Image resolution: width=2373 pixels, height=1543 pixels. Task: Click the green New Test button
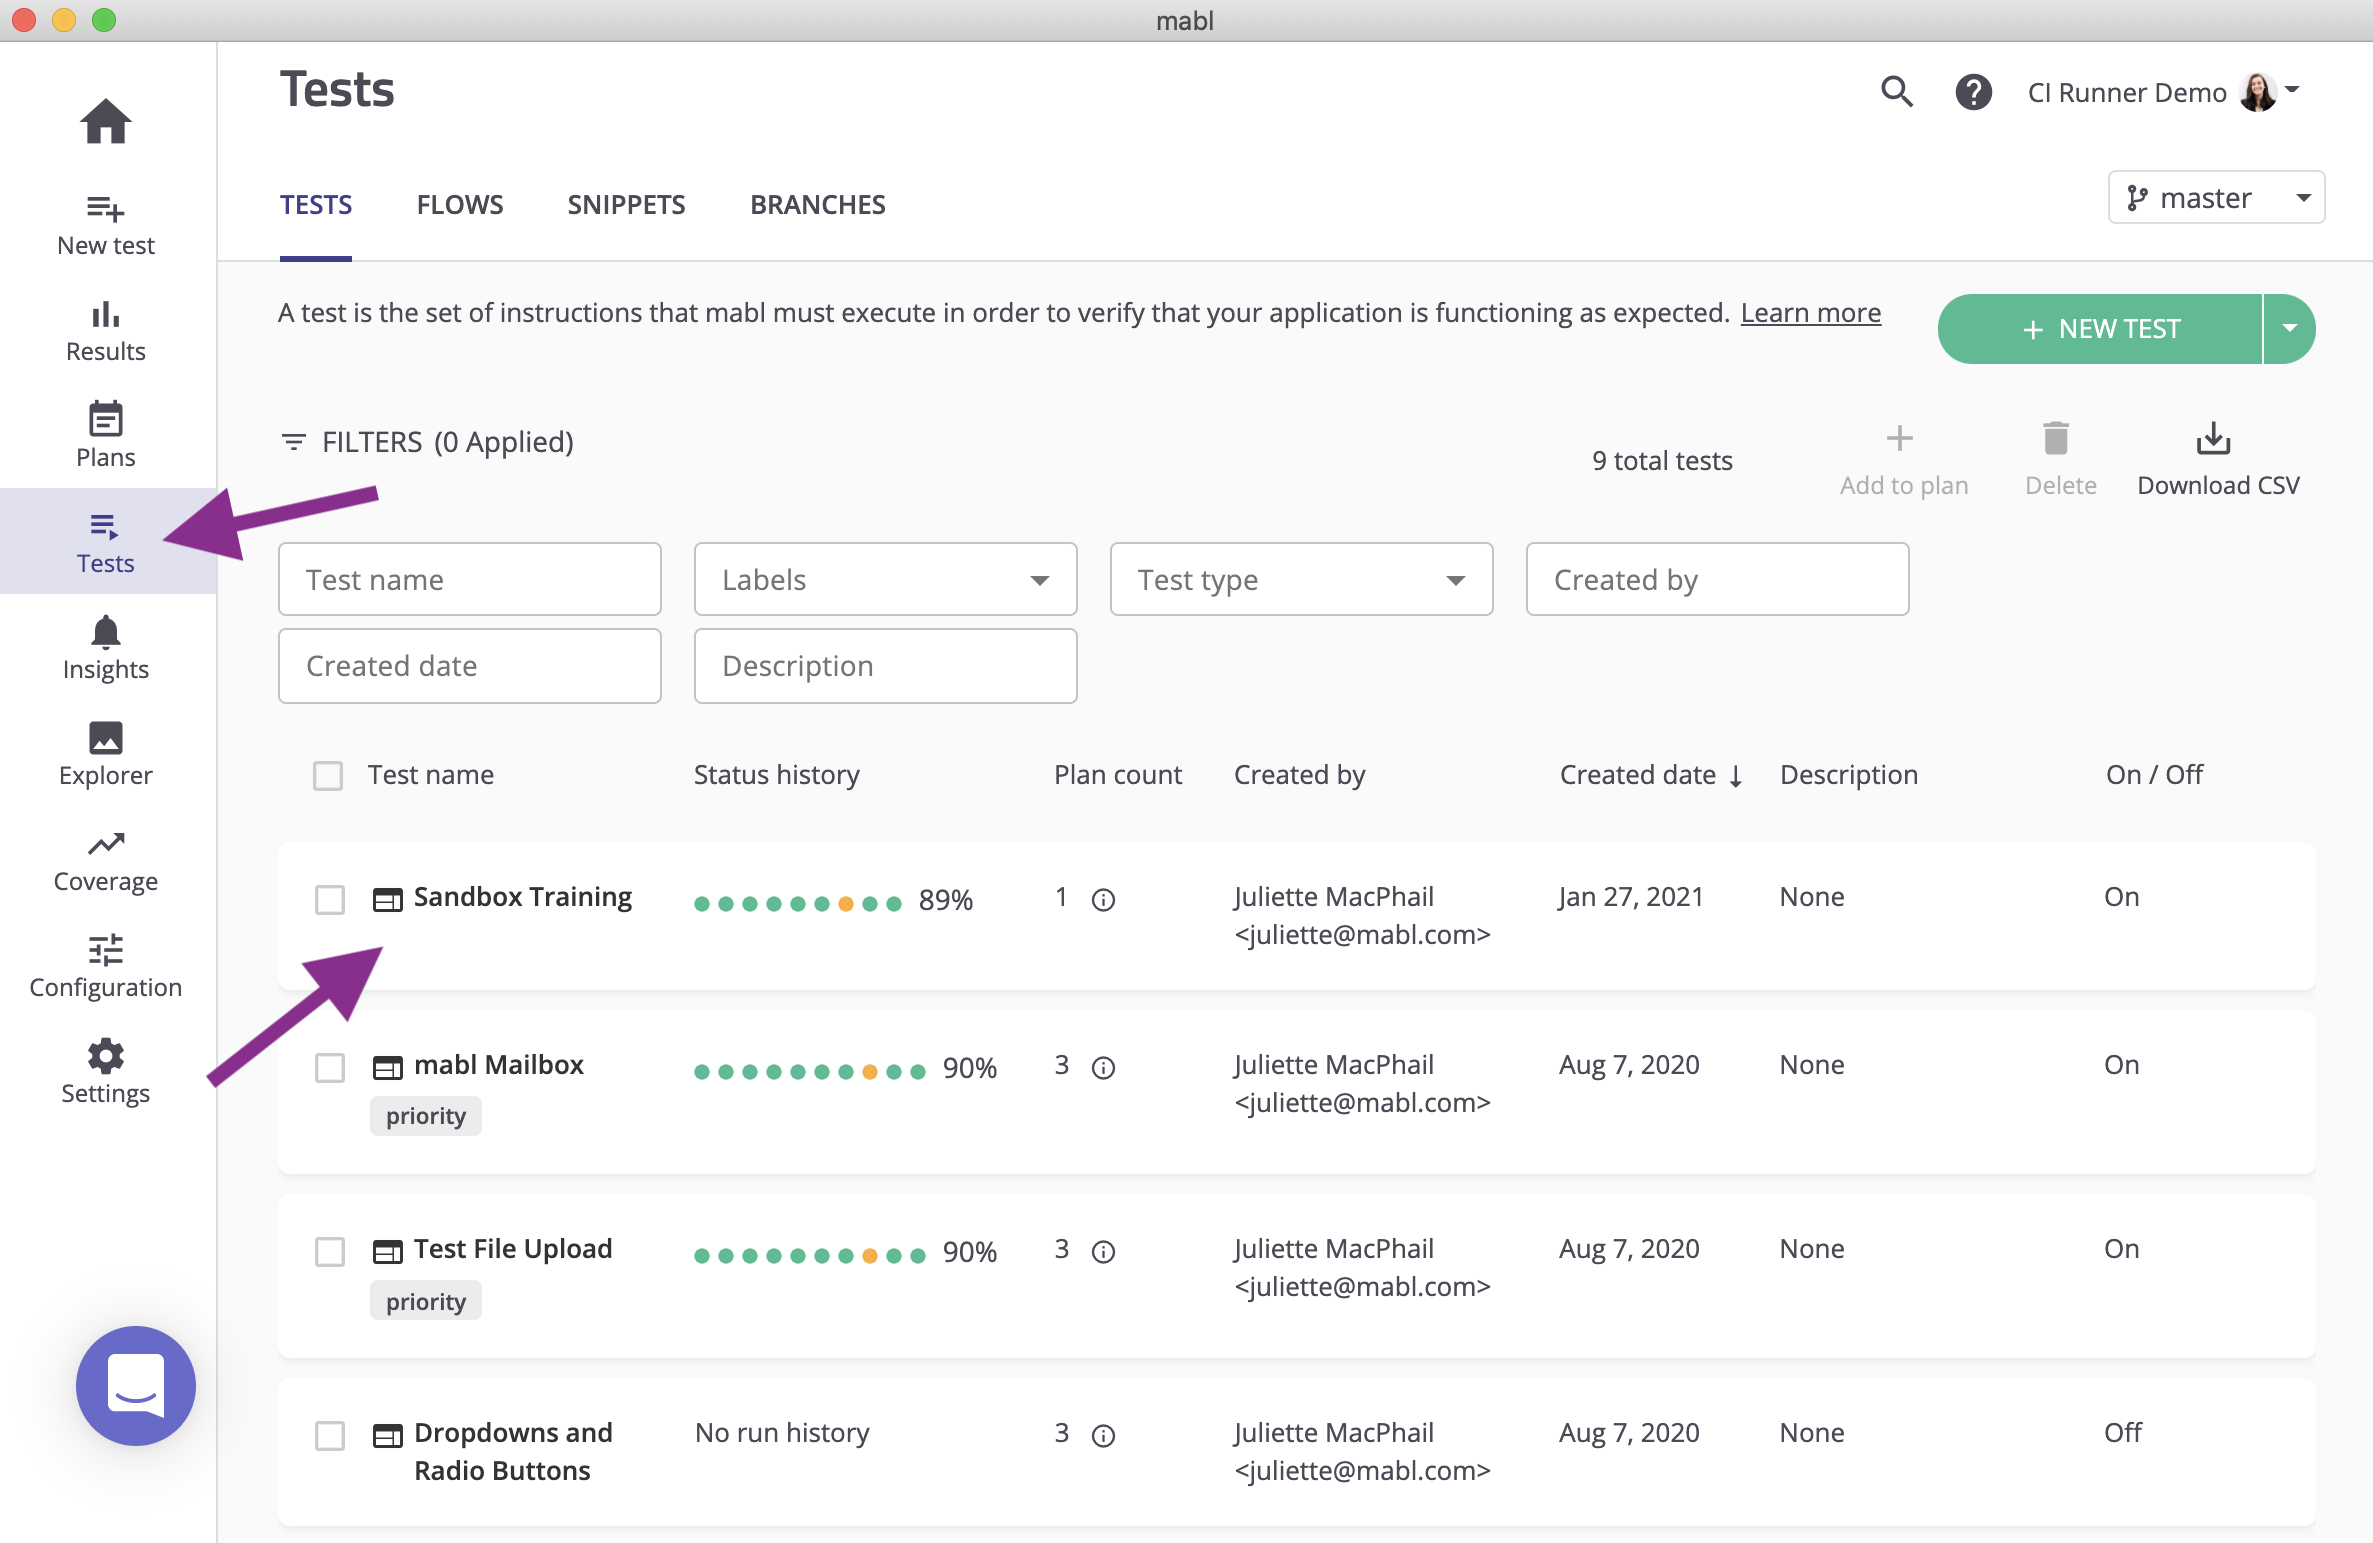coord(2099,329)
